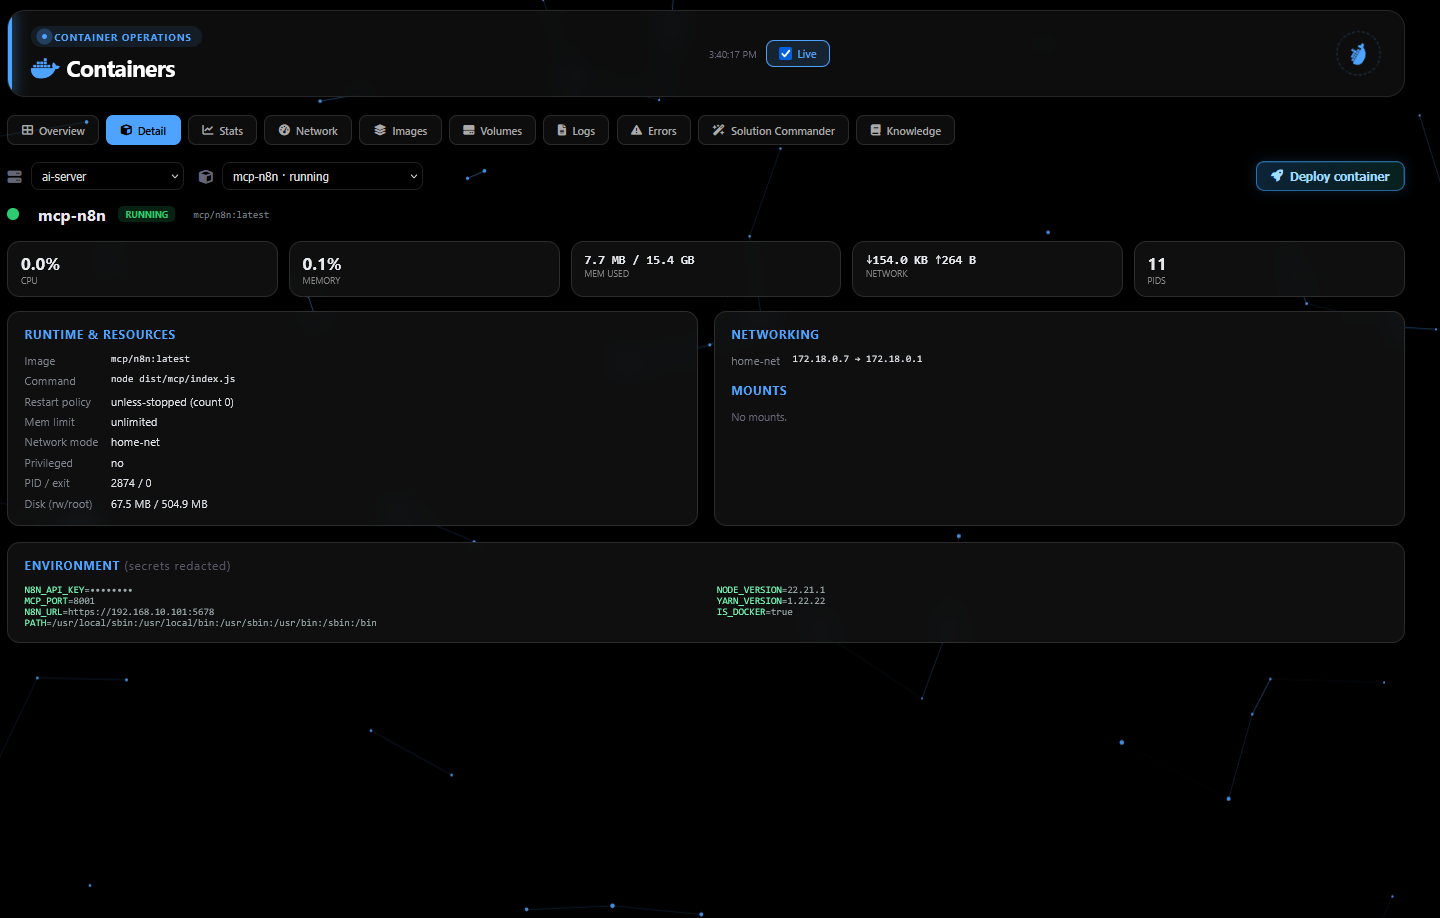Image resolution: width=1440 pixels, height=918 pixels.
Task: Click the IS_DOCKER=true entry
Action: pos(754,612)
